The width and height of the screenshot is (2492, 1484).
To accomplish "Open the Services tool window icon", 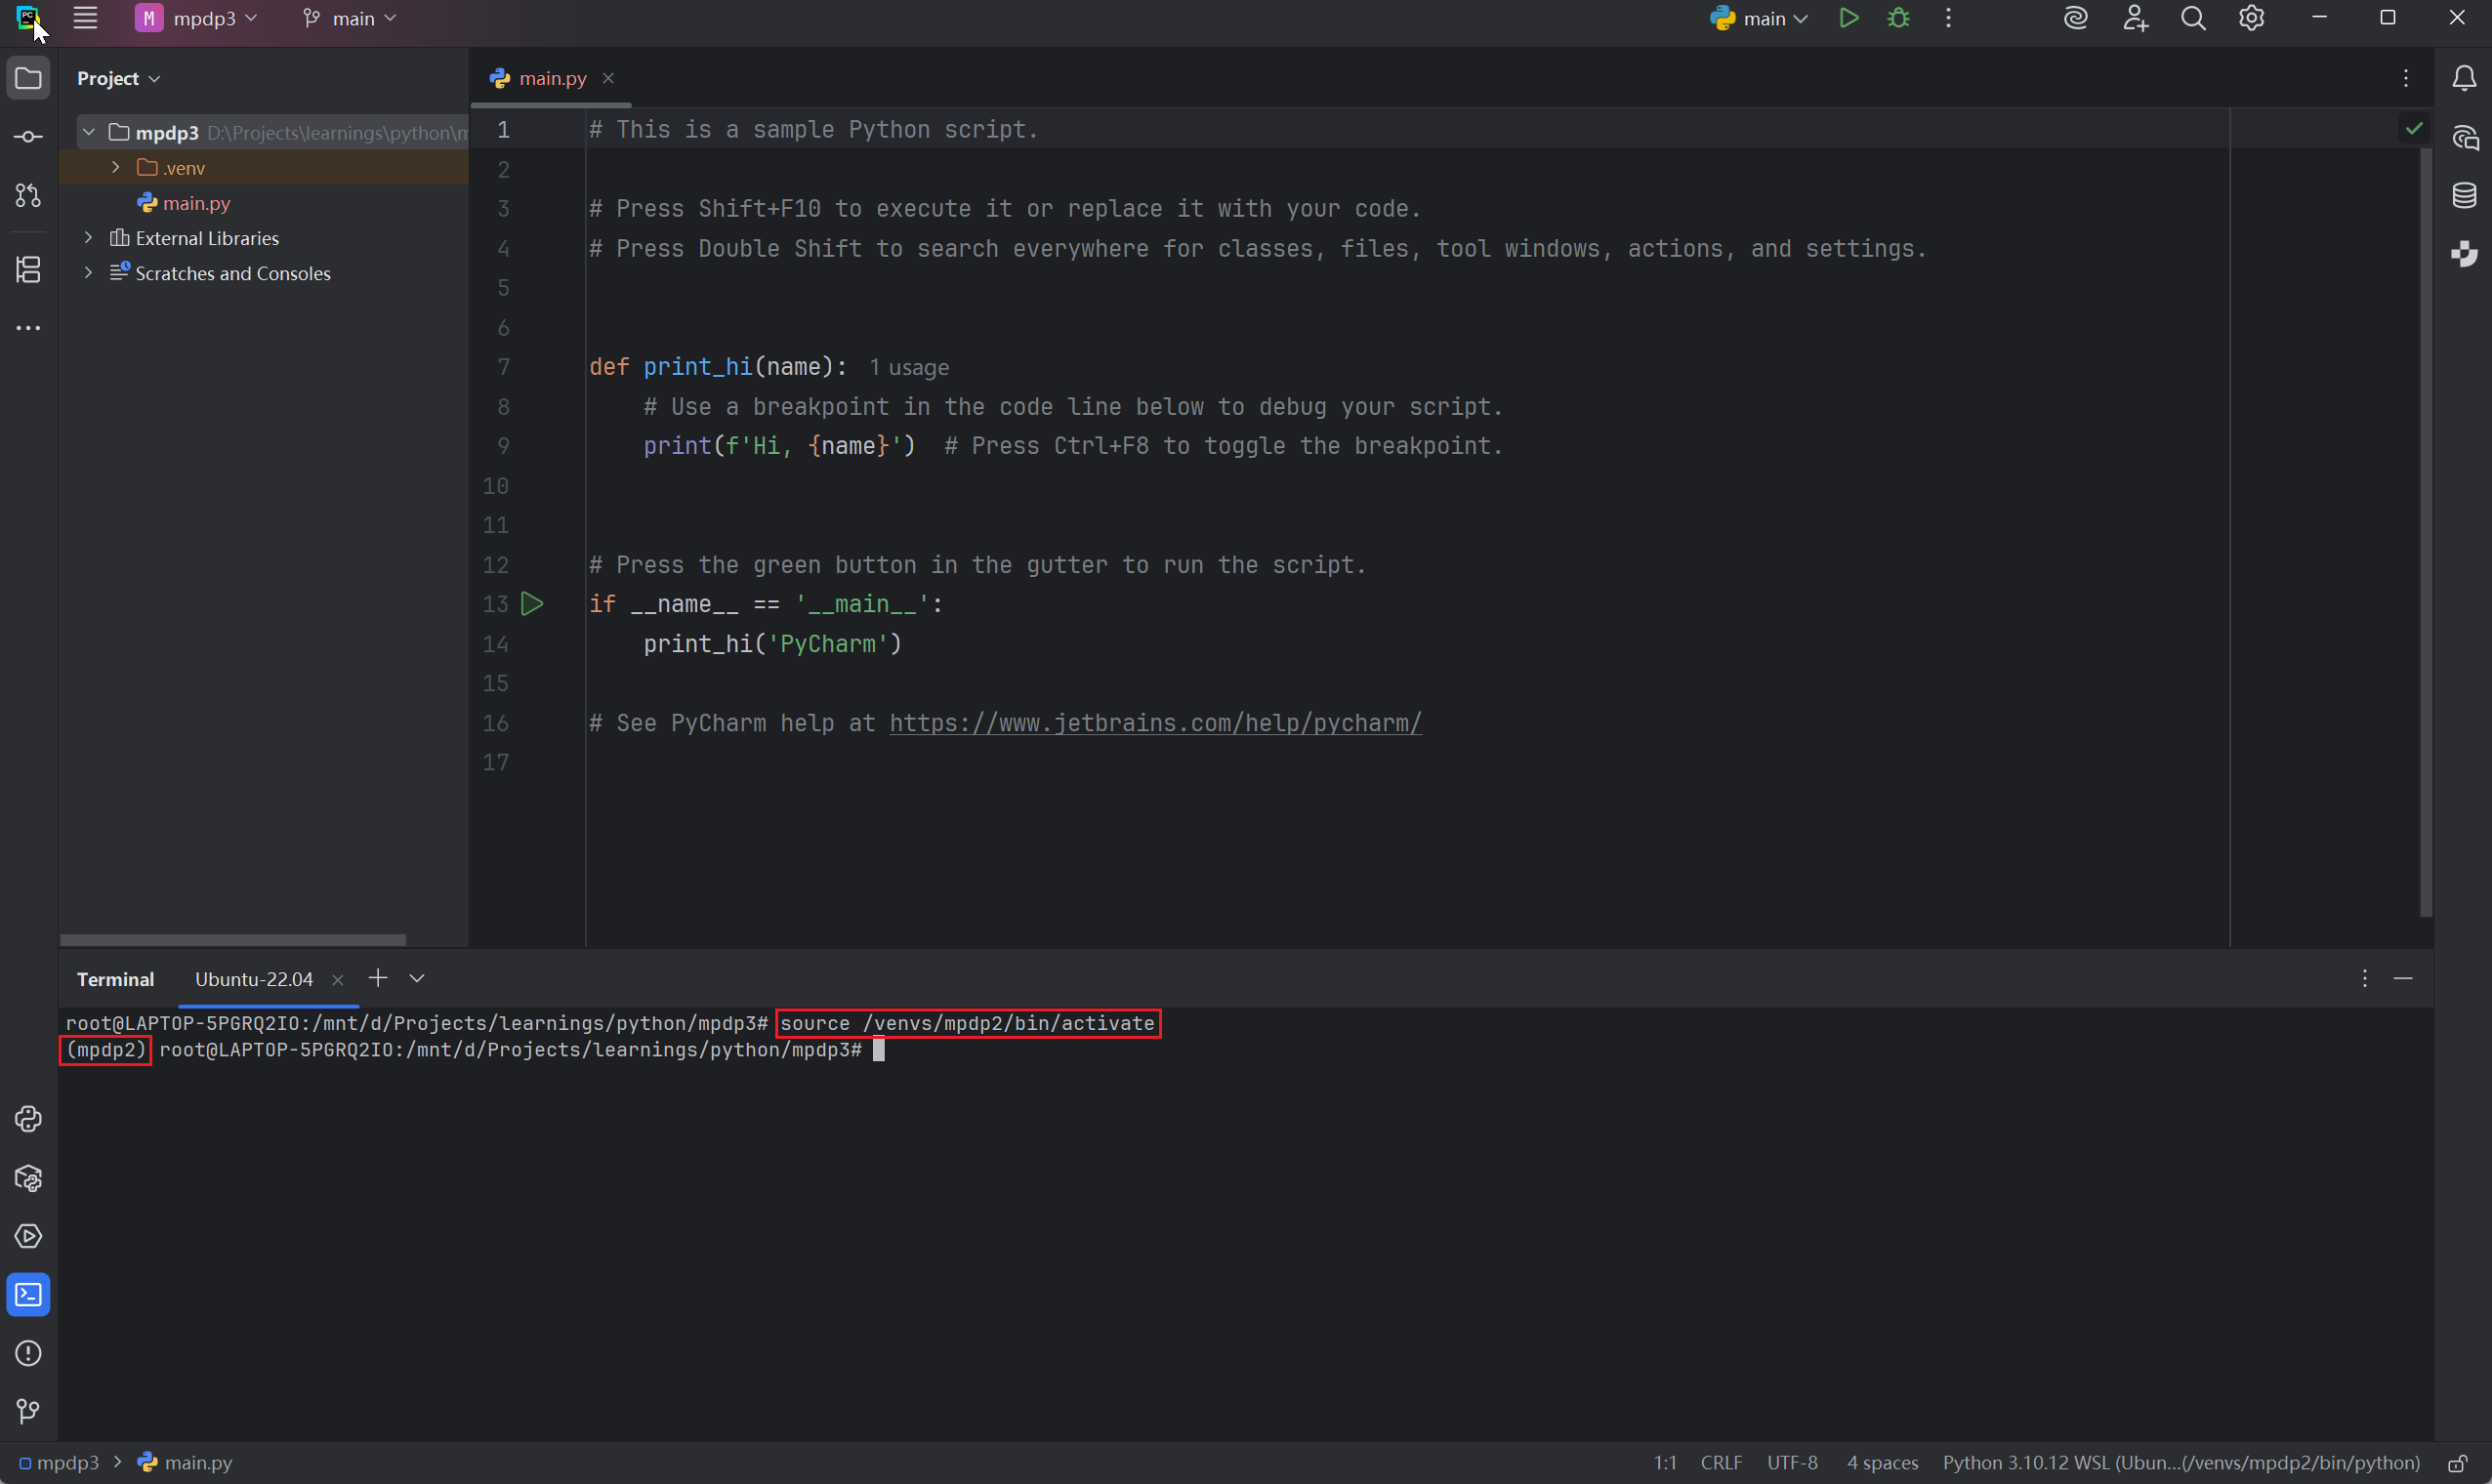I will point(28,1236).
